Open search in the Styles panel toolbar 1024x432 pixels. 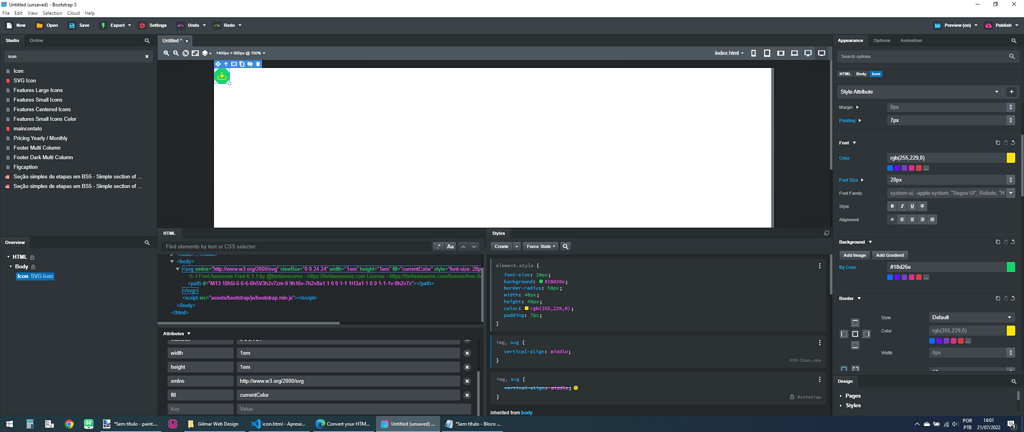click(566, 247)
